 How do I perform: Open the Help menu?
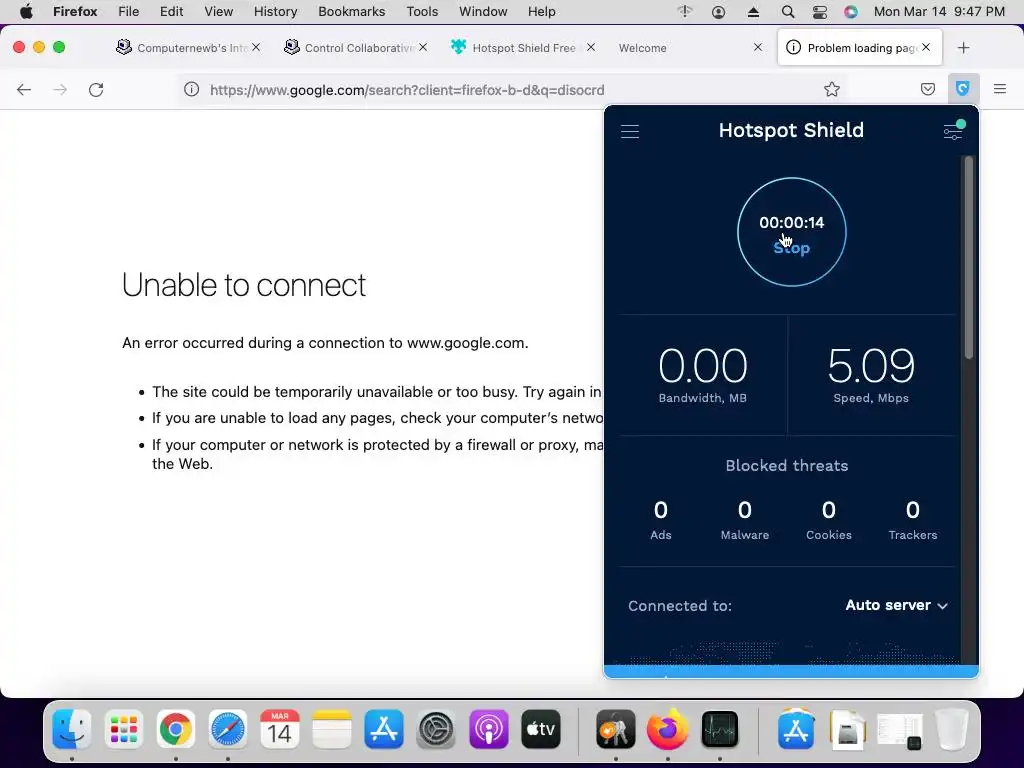coord(541,12)
